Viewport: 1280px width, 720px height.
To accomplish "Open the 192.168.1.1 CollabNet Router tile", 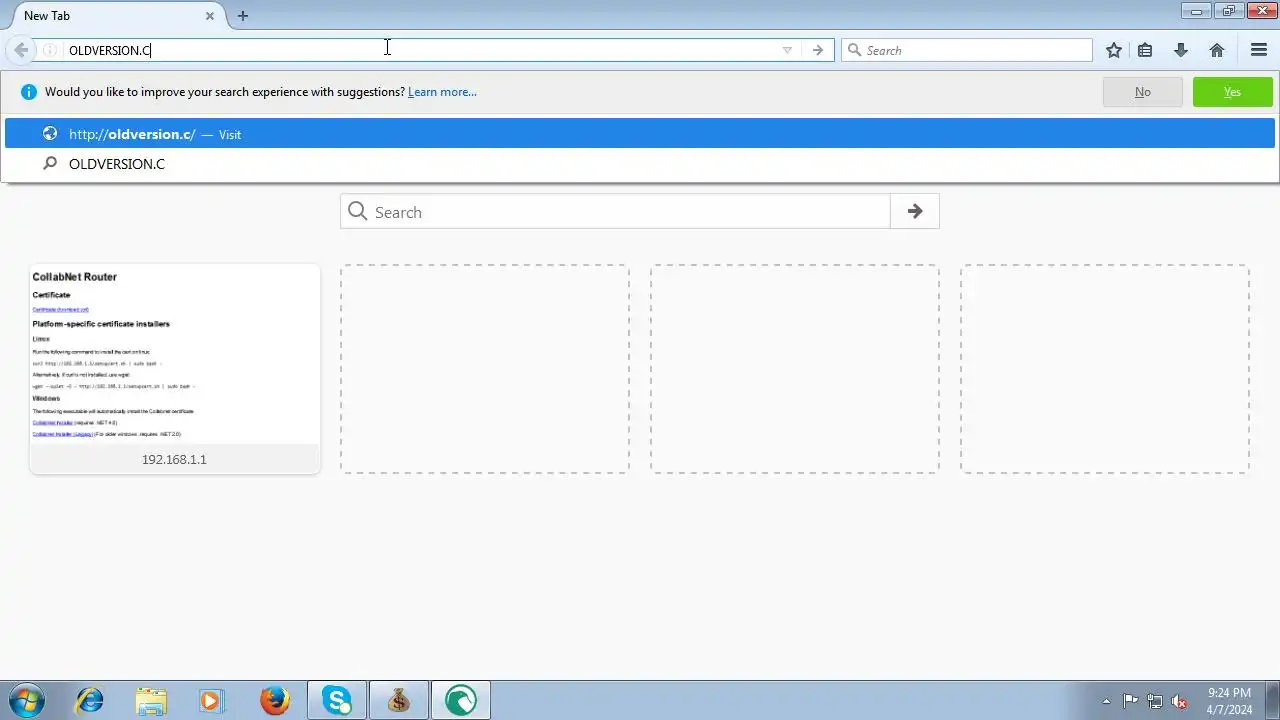I will pos(175,369).
